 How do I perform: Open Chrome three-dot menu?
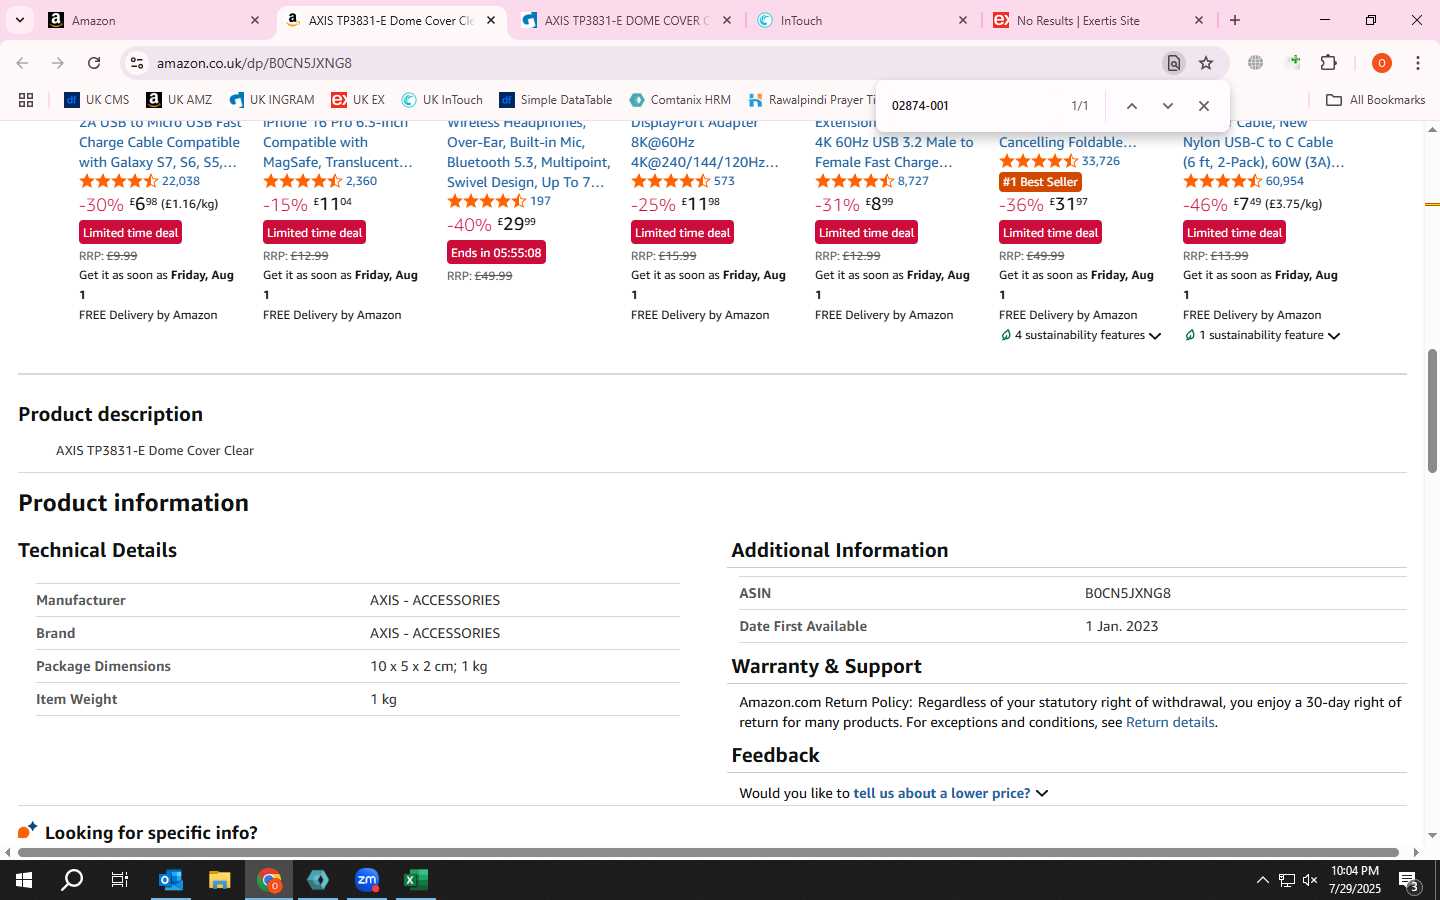(x=1418, y=63)
